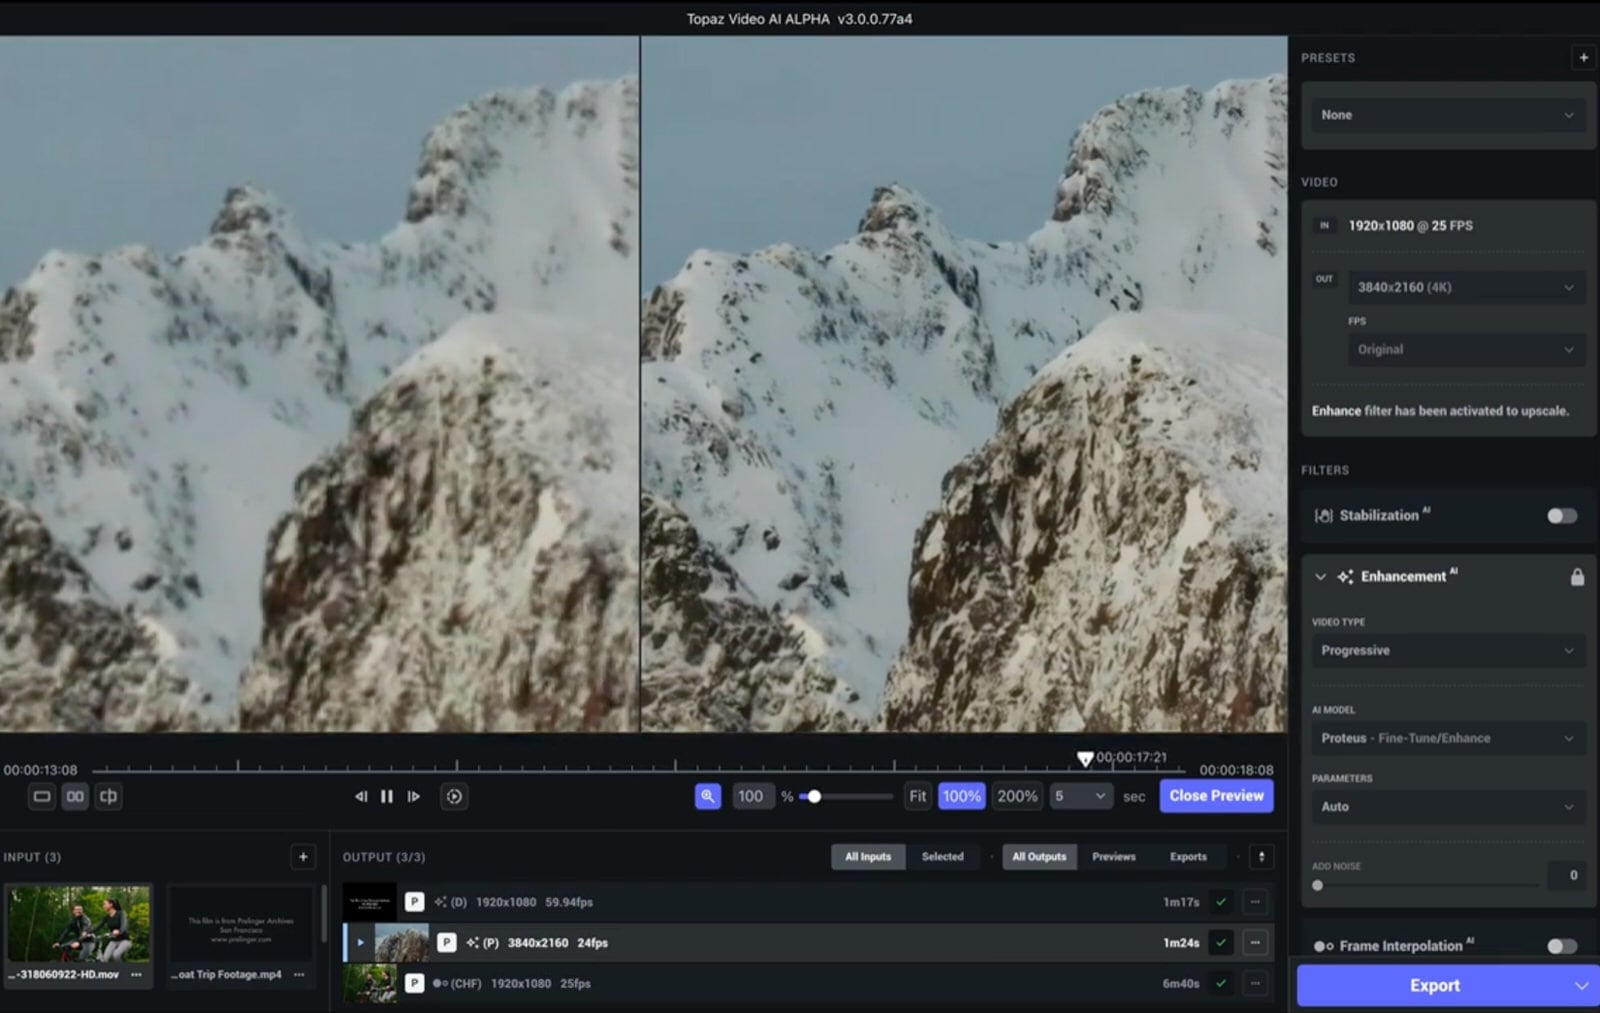
Task: Open menu for 318060922-HD.mov input
Action: [136, 975]
